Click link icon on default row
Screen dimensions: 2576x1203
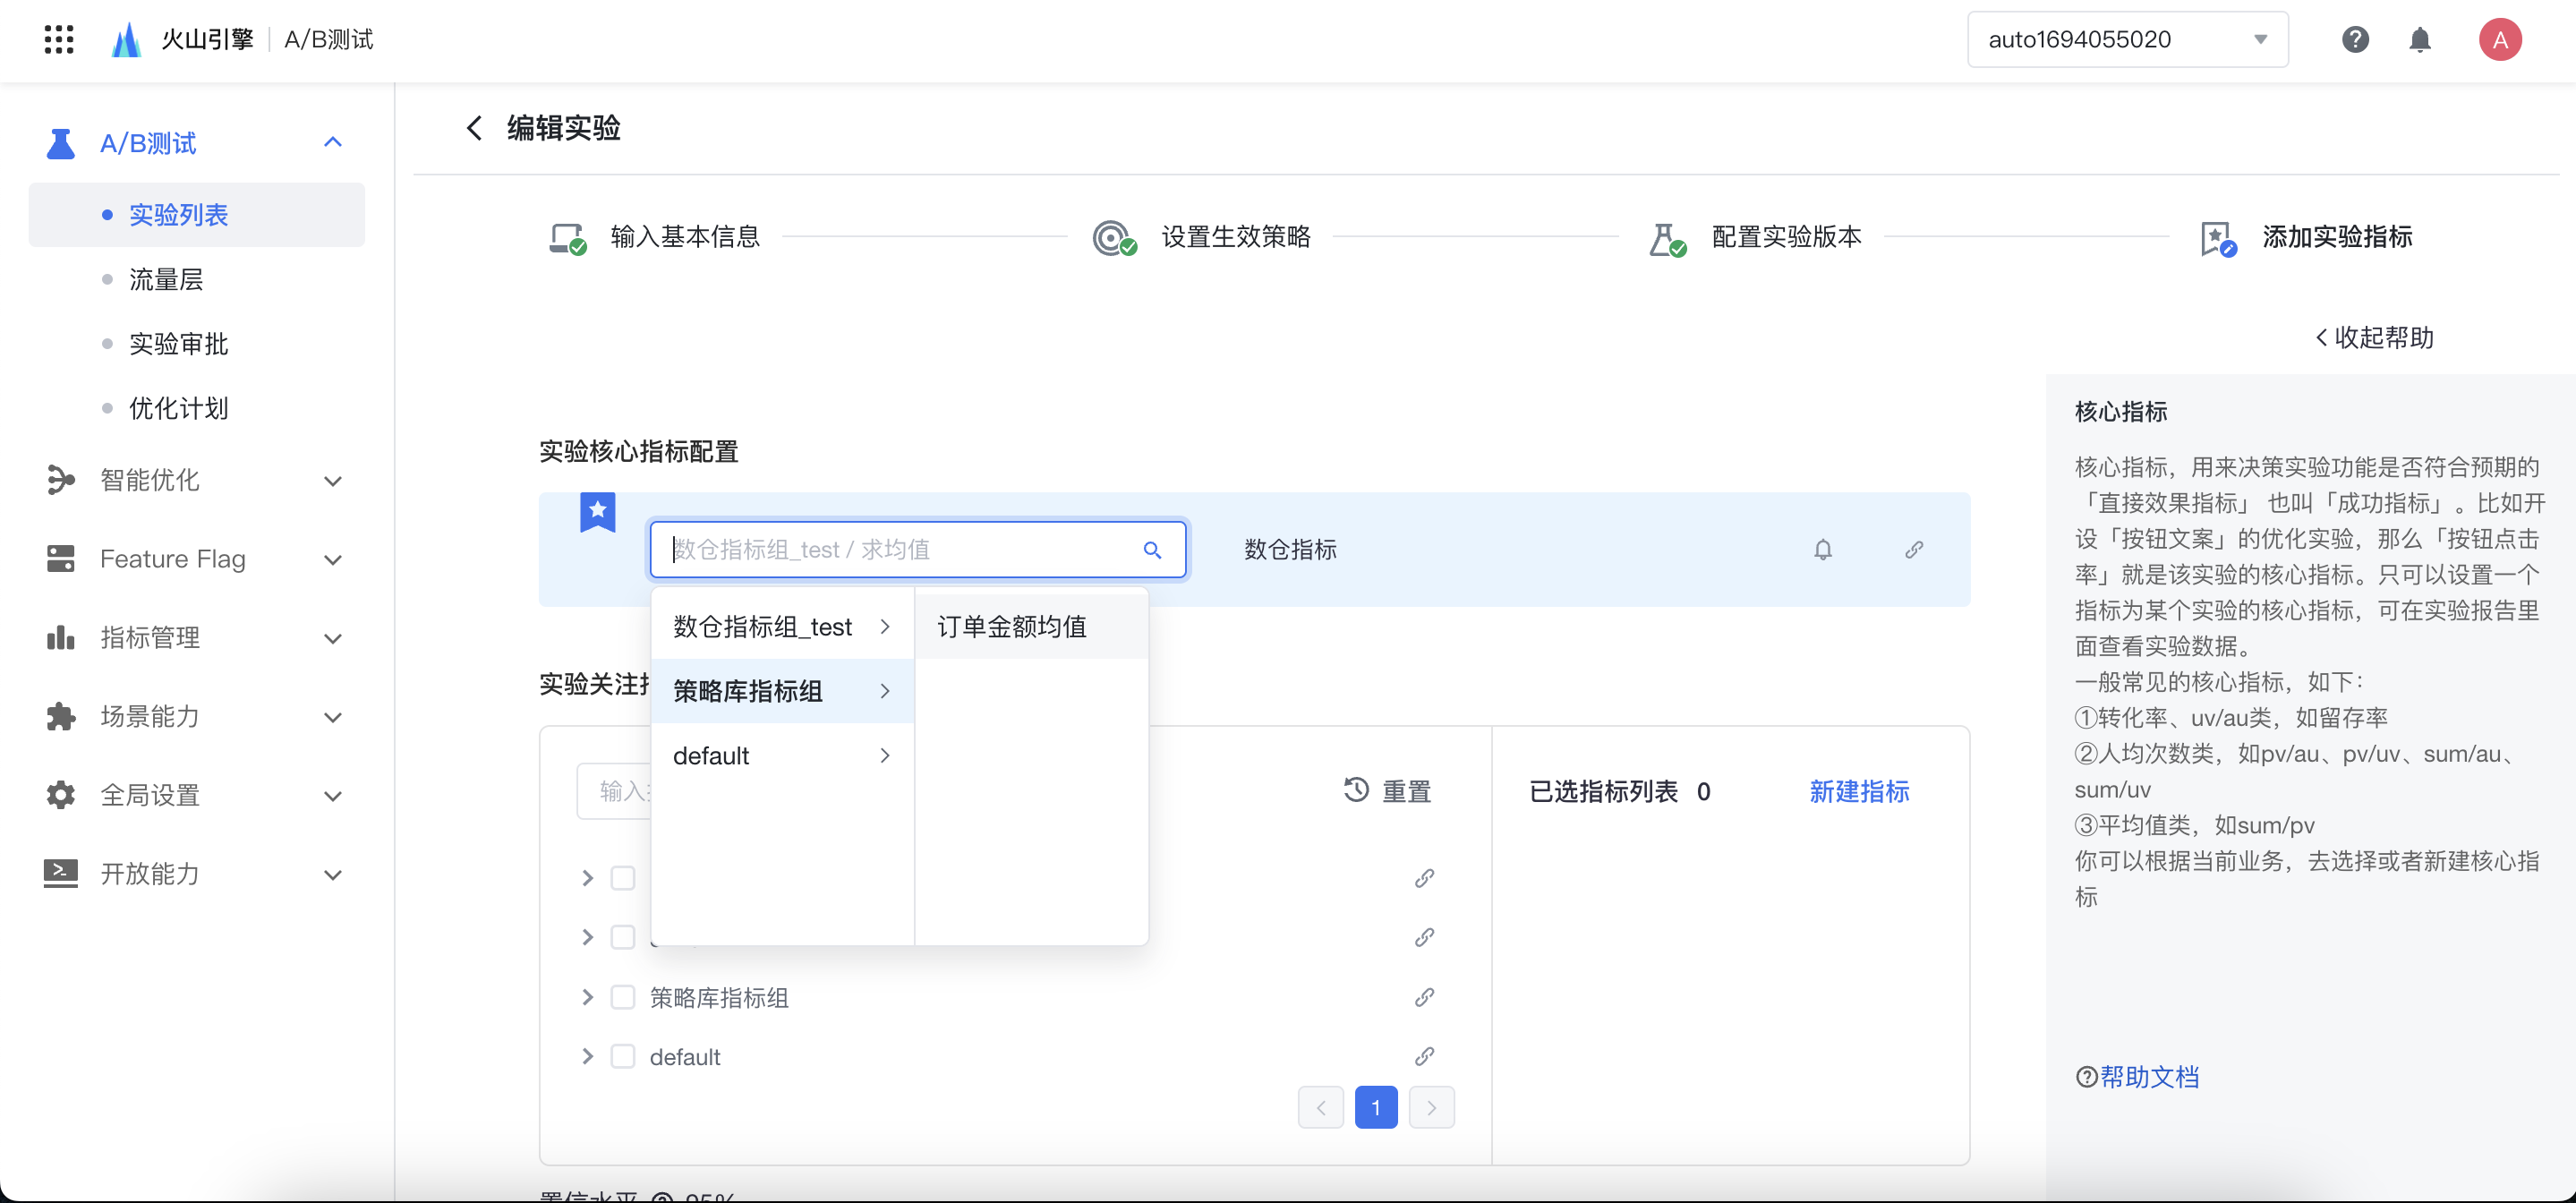point(1424,1057)
